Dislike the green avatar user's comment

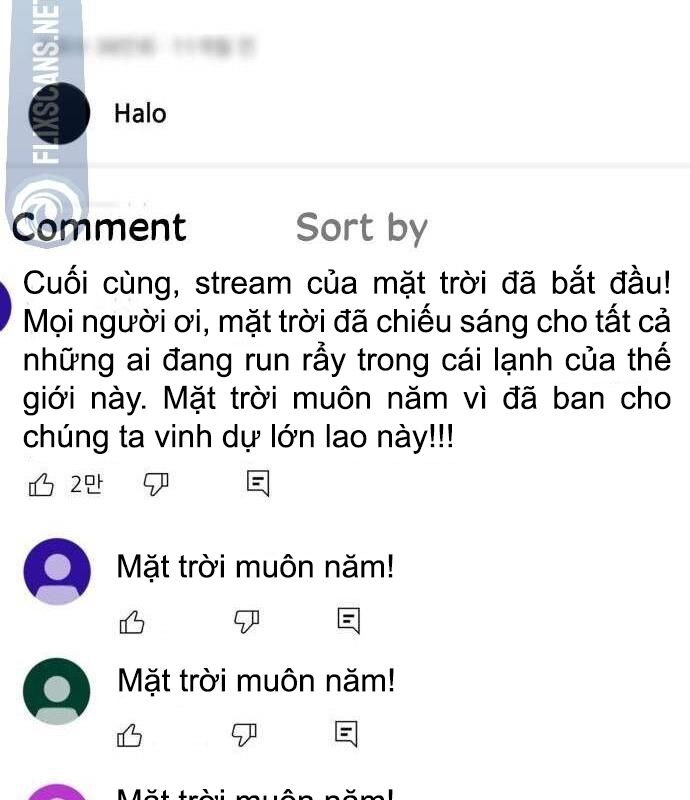point(244,735)
